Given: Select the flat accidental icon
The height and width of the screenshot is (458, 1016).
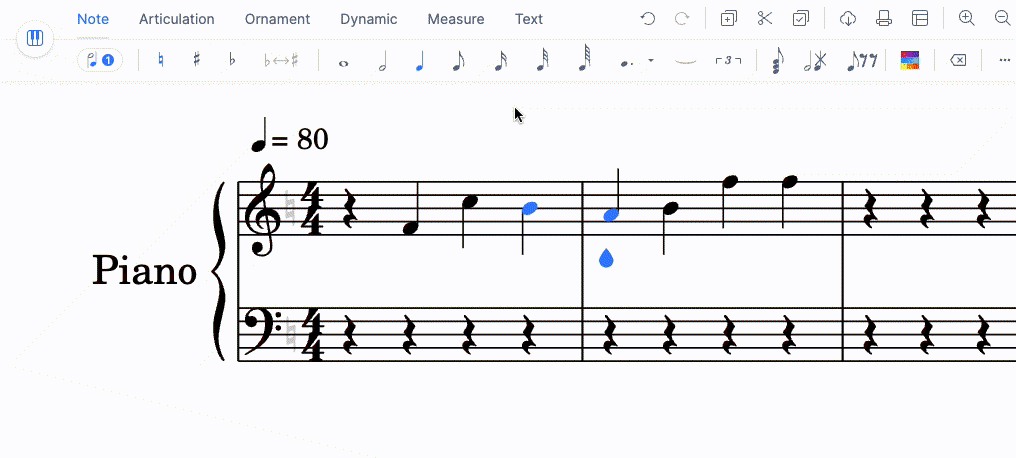Looking at the screenshot, I should (232, 60).
